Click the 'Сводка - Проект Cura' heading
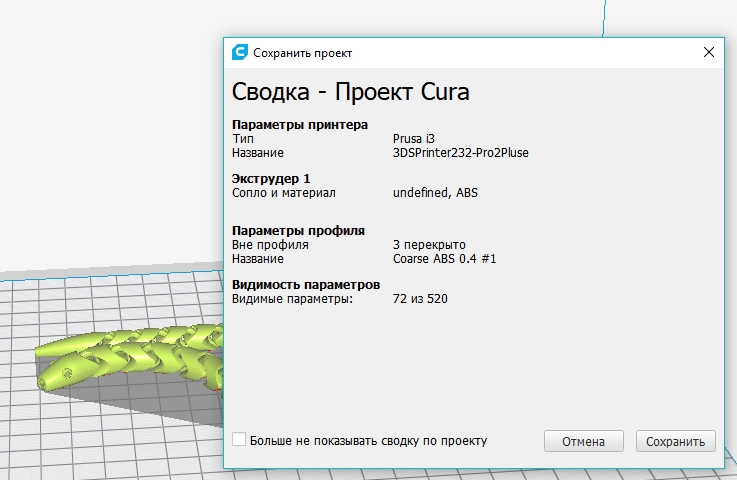Viewport: 737px width, 480px height. [351, 92]
